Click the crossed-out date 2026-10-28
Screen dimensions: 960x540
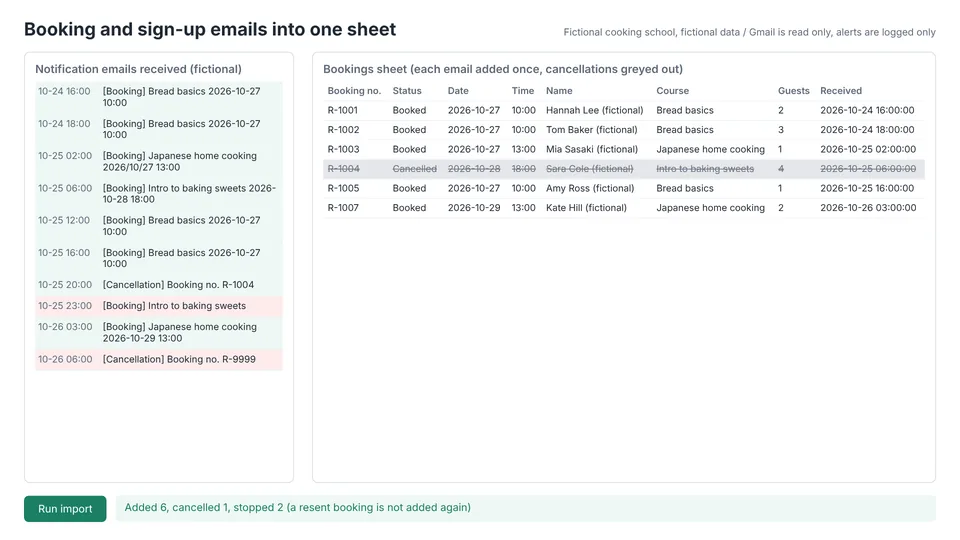coord(474,169)
